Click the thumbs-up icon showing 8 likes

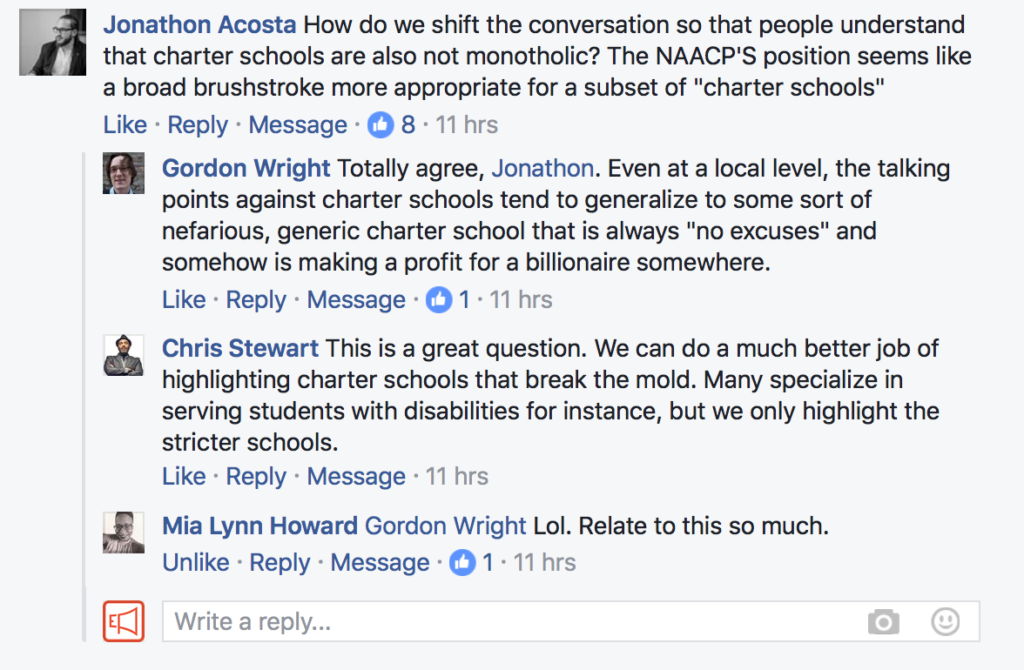pyautogui.click(x=381, y=125)
